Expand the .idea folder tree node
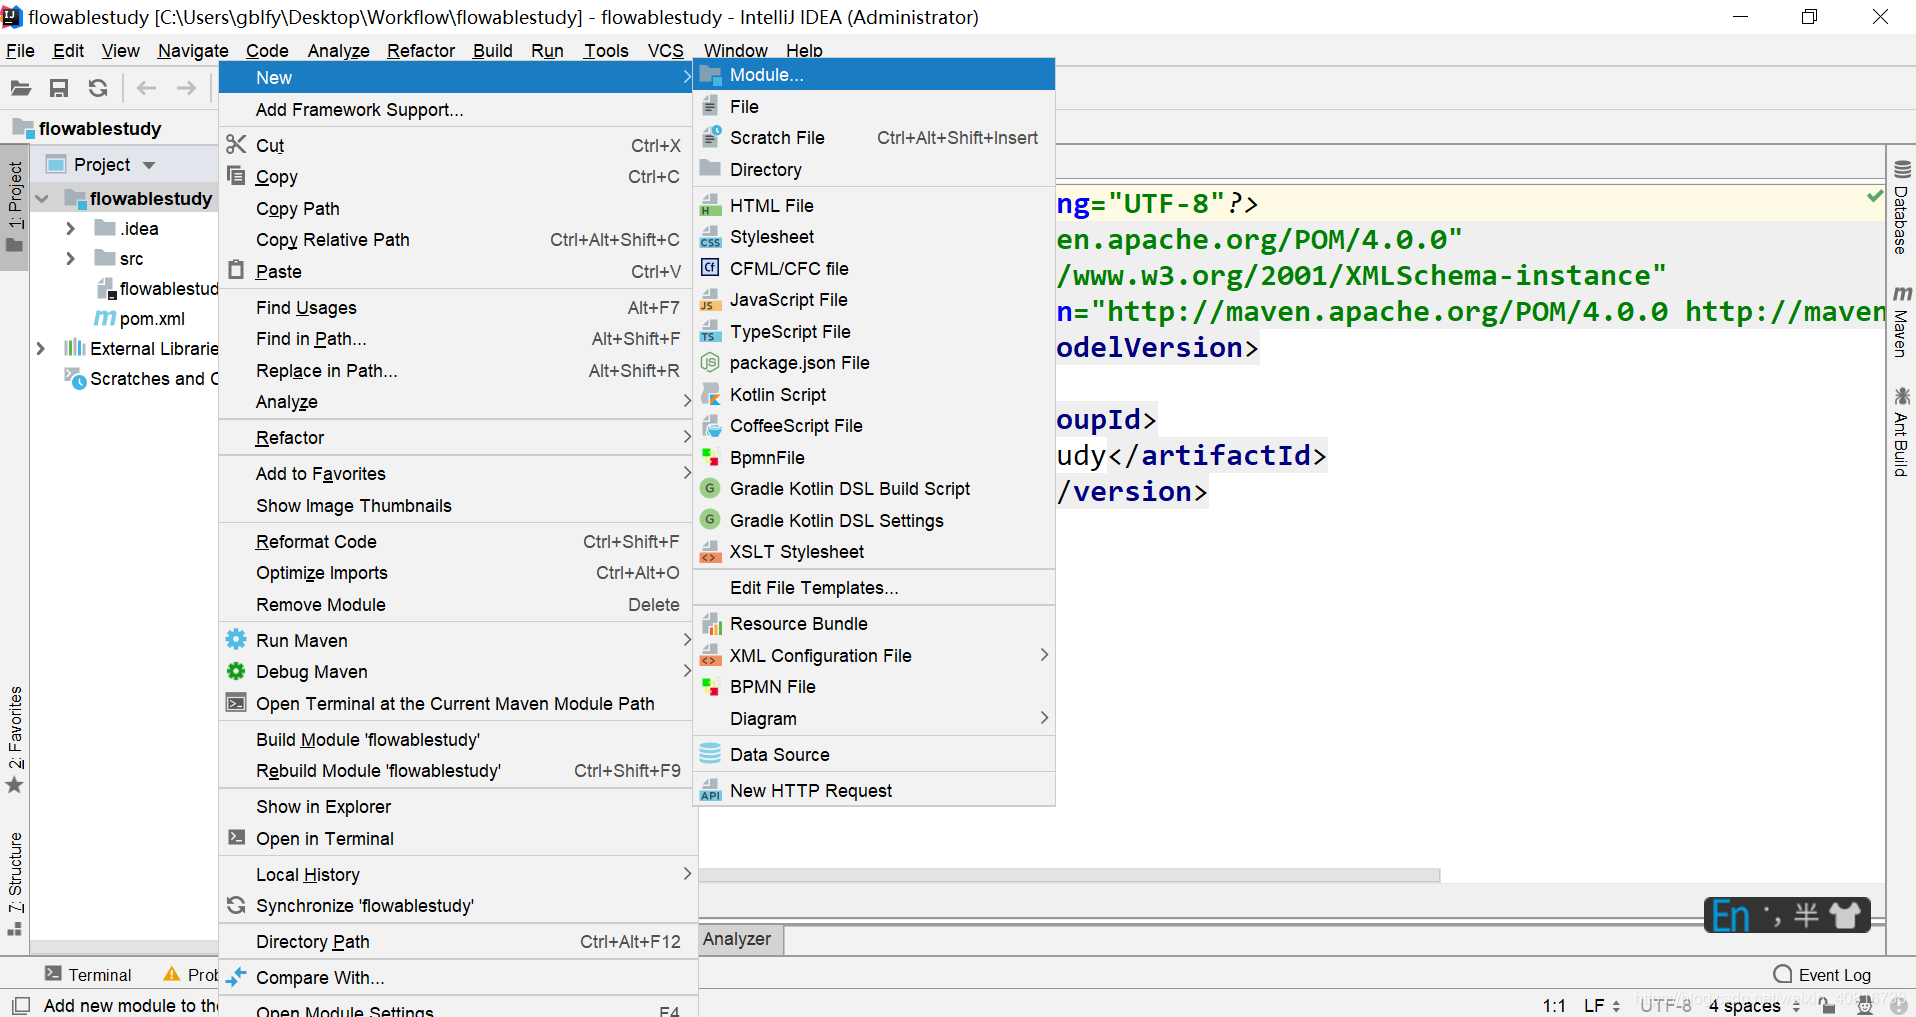The width and height of the screenshot is (1916, 1017). (70, 229)
